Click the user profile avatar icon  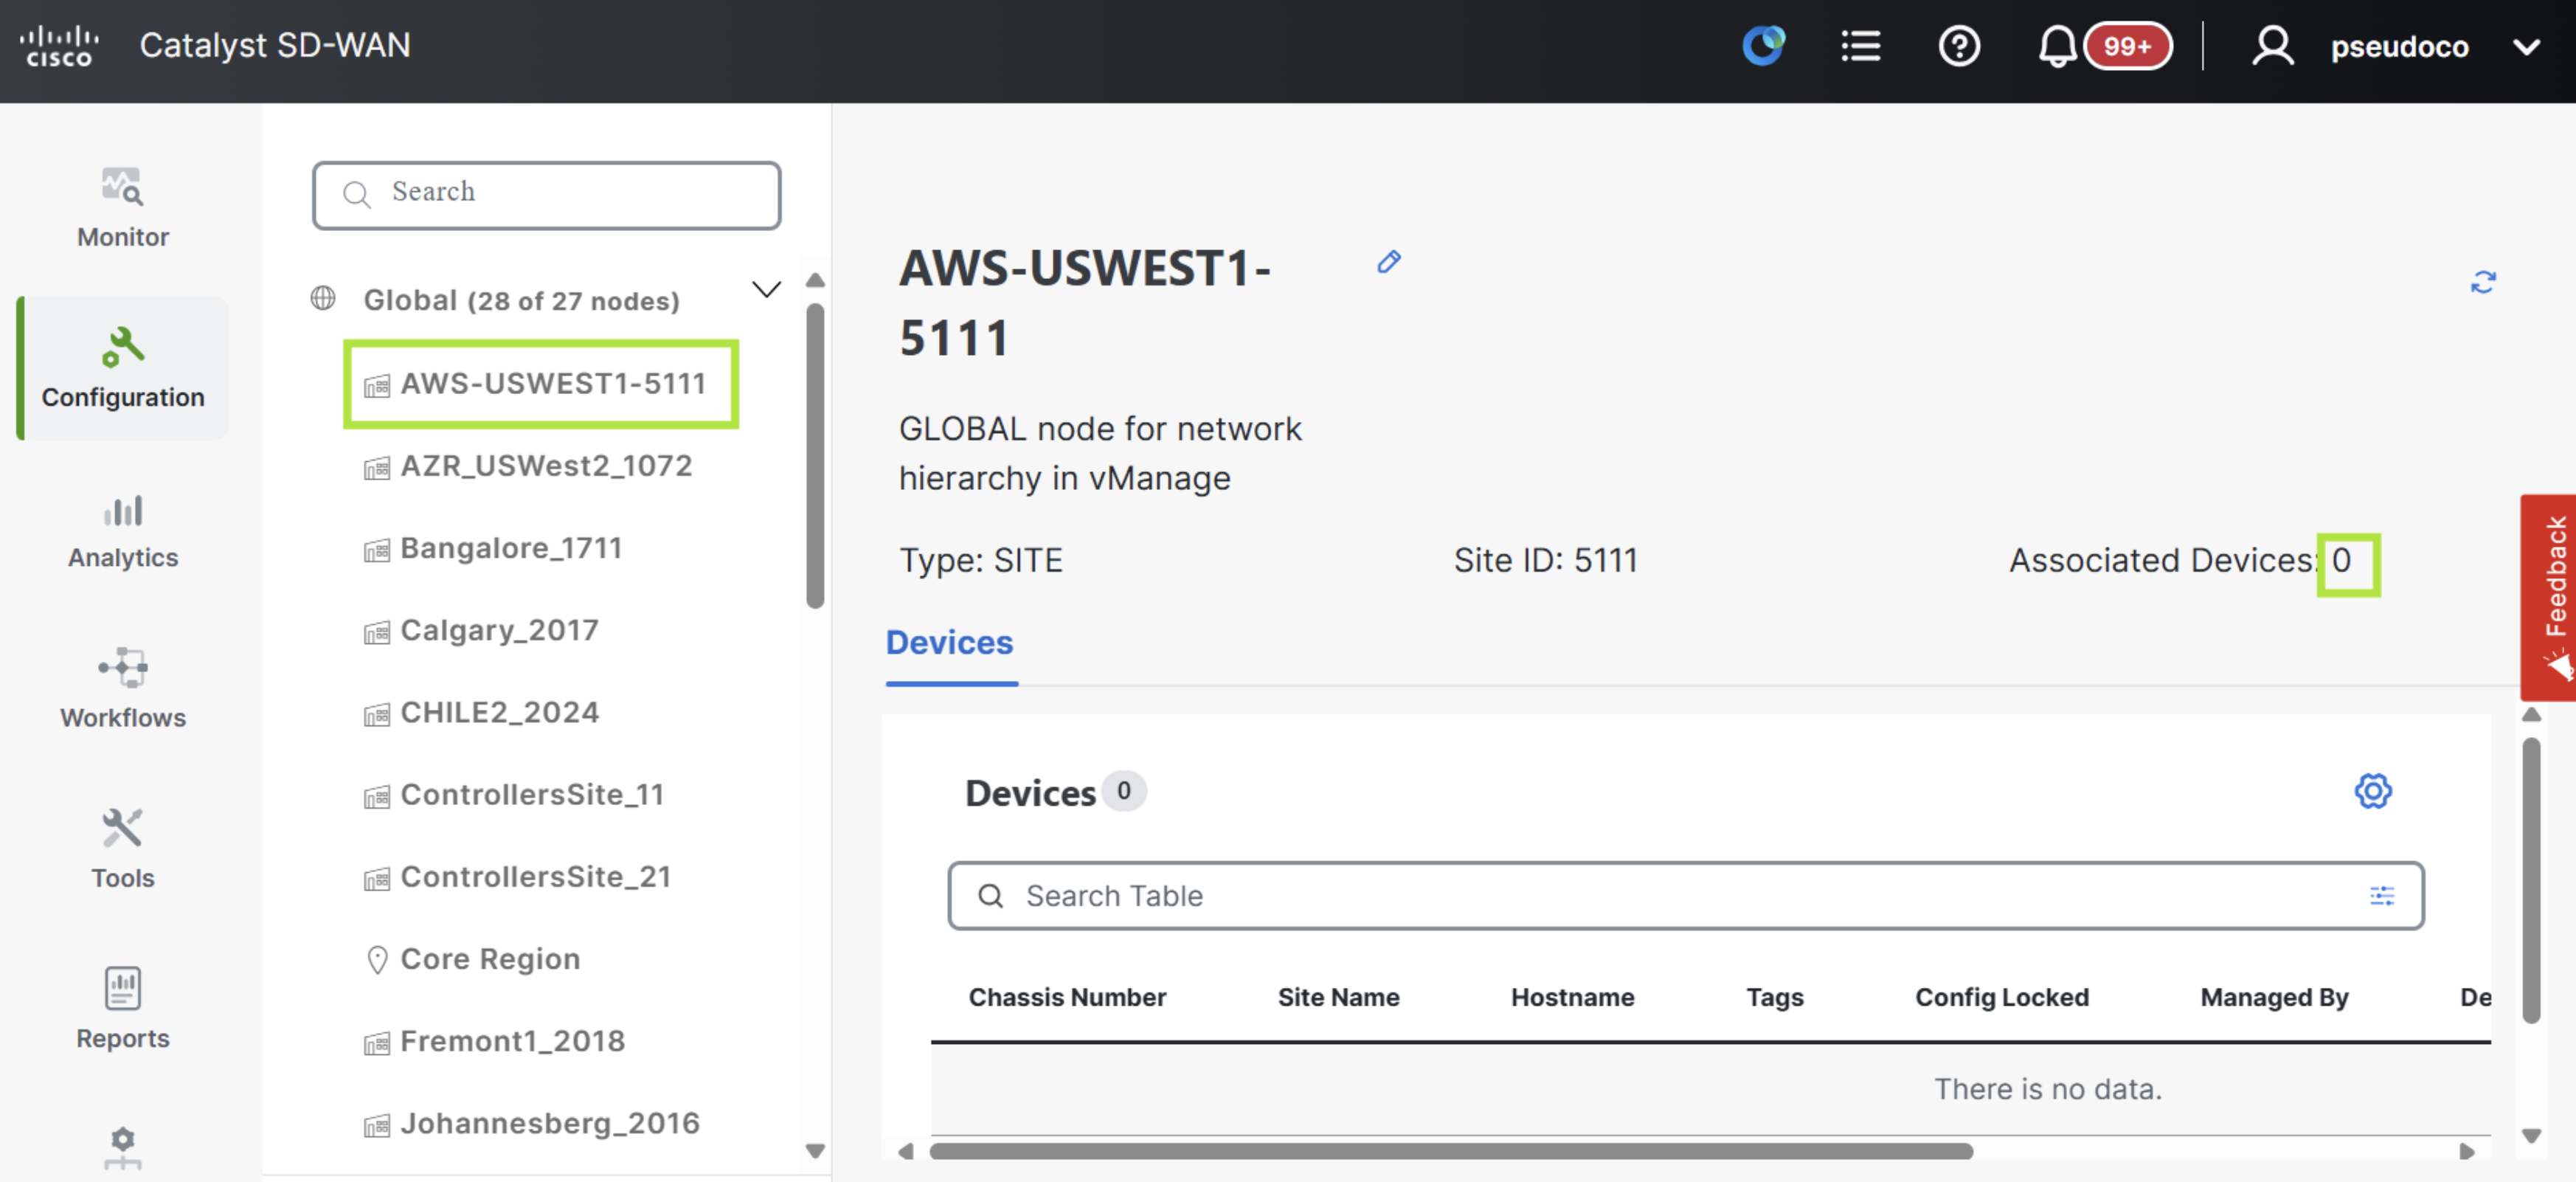[2272, 46]
